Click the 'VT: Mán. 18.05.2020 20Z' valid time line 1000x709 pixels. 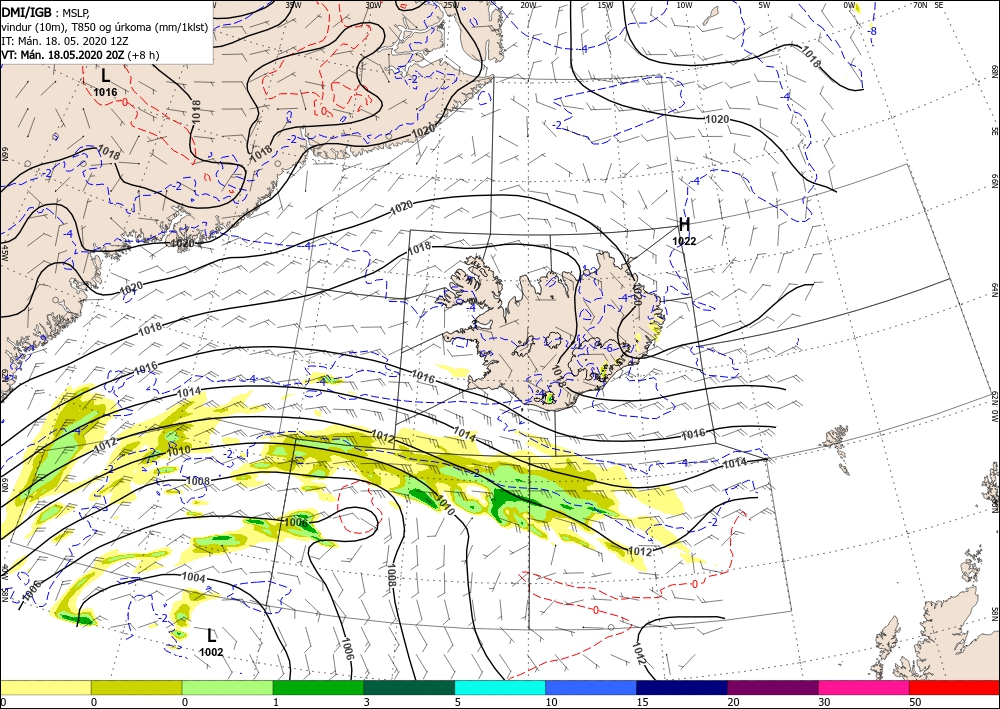point(80,55)
